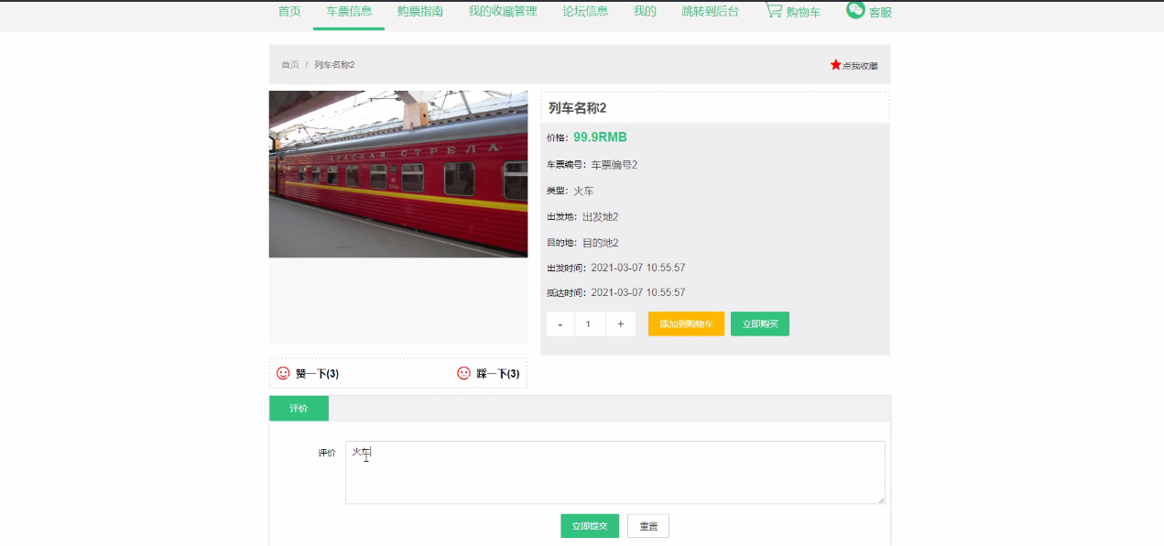Click 点我收藏 to favorite this ticket

pyautogui.click(x=860, y=65)
